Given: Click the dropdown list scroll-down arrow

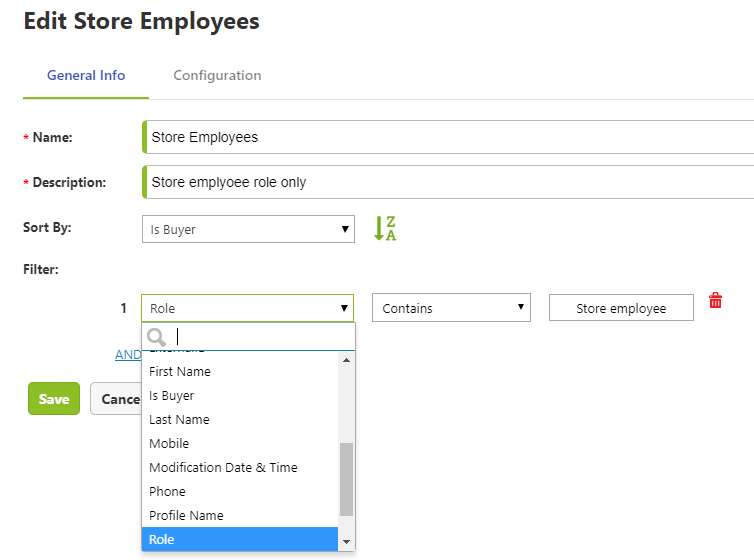Looking at the screenshot, I should 346,542.
